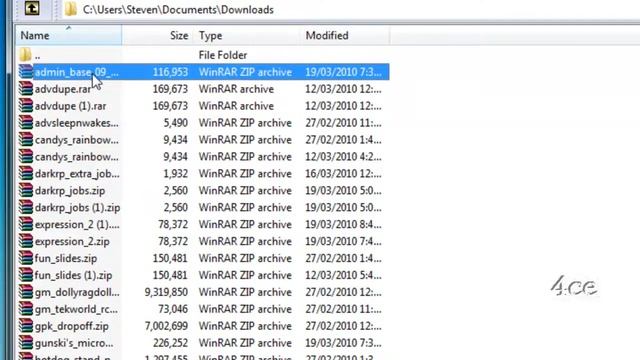Click the advdupe (1).rar archive icon
The width and height of the screenshot is (640, 360).
(26, 106)
